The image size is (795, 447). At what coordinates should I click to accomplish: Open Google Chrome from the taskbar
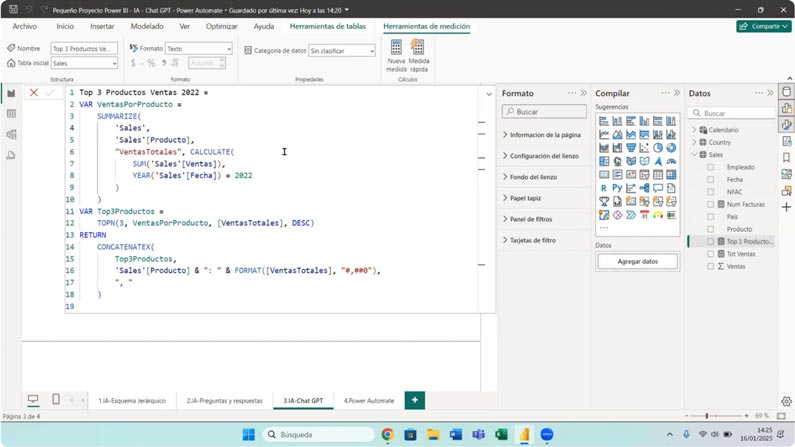coord(387,435)
